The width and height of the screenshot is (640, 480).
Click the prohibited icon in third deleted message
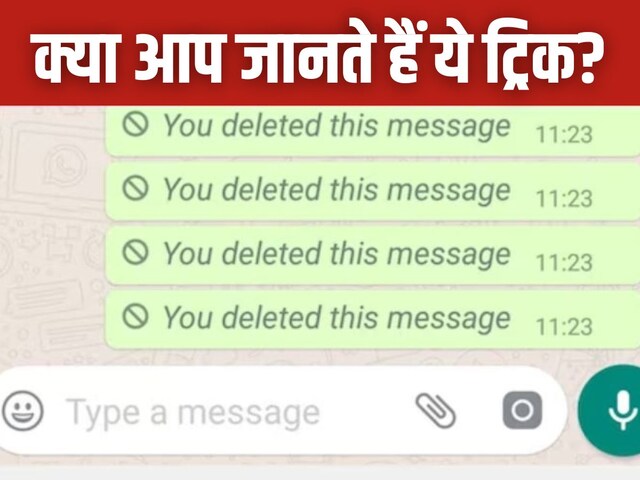coord(135,252)
